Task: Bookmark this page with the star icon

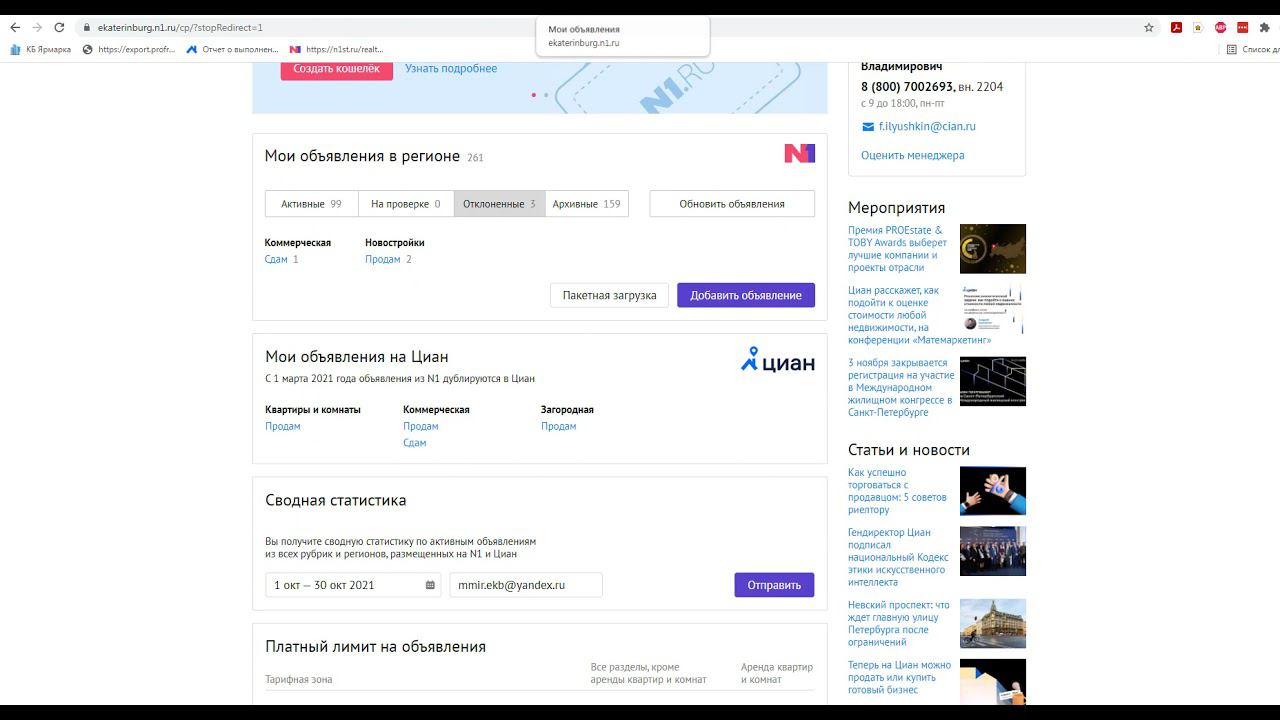Action: tap(1149, 28)
